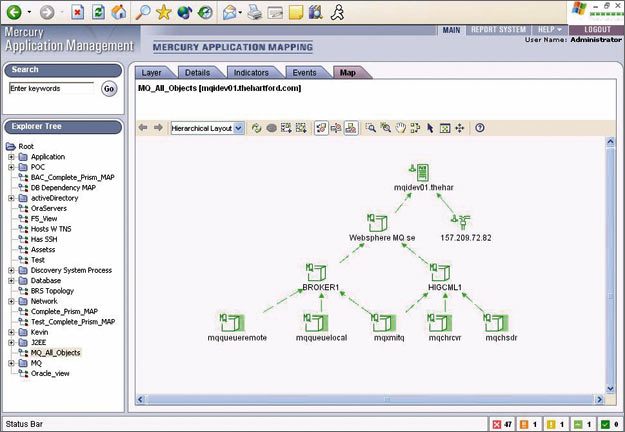Open the REPORT SYSTEM tab
This screenshot has height=432, width=625.
click(498, 29)
